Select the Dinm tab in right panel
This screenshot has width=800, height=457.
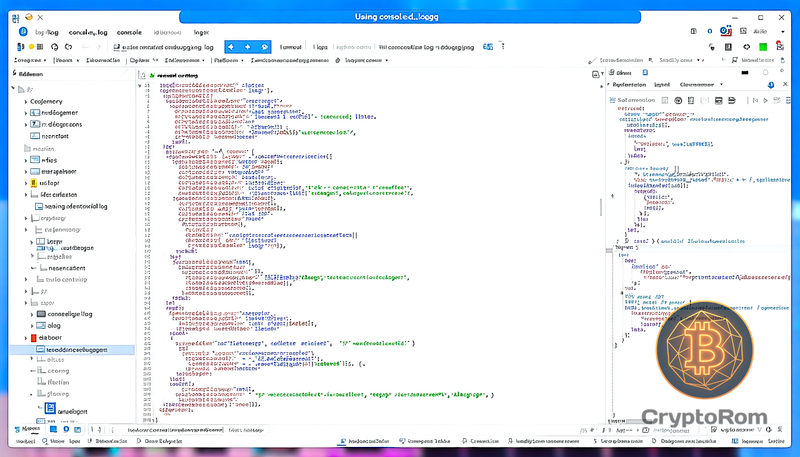623,73
